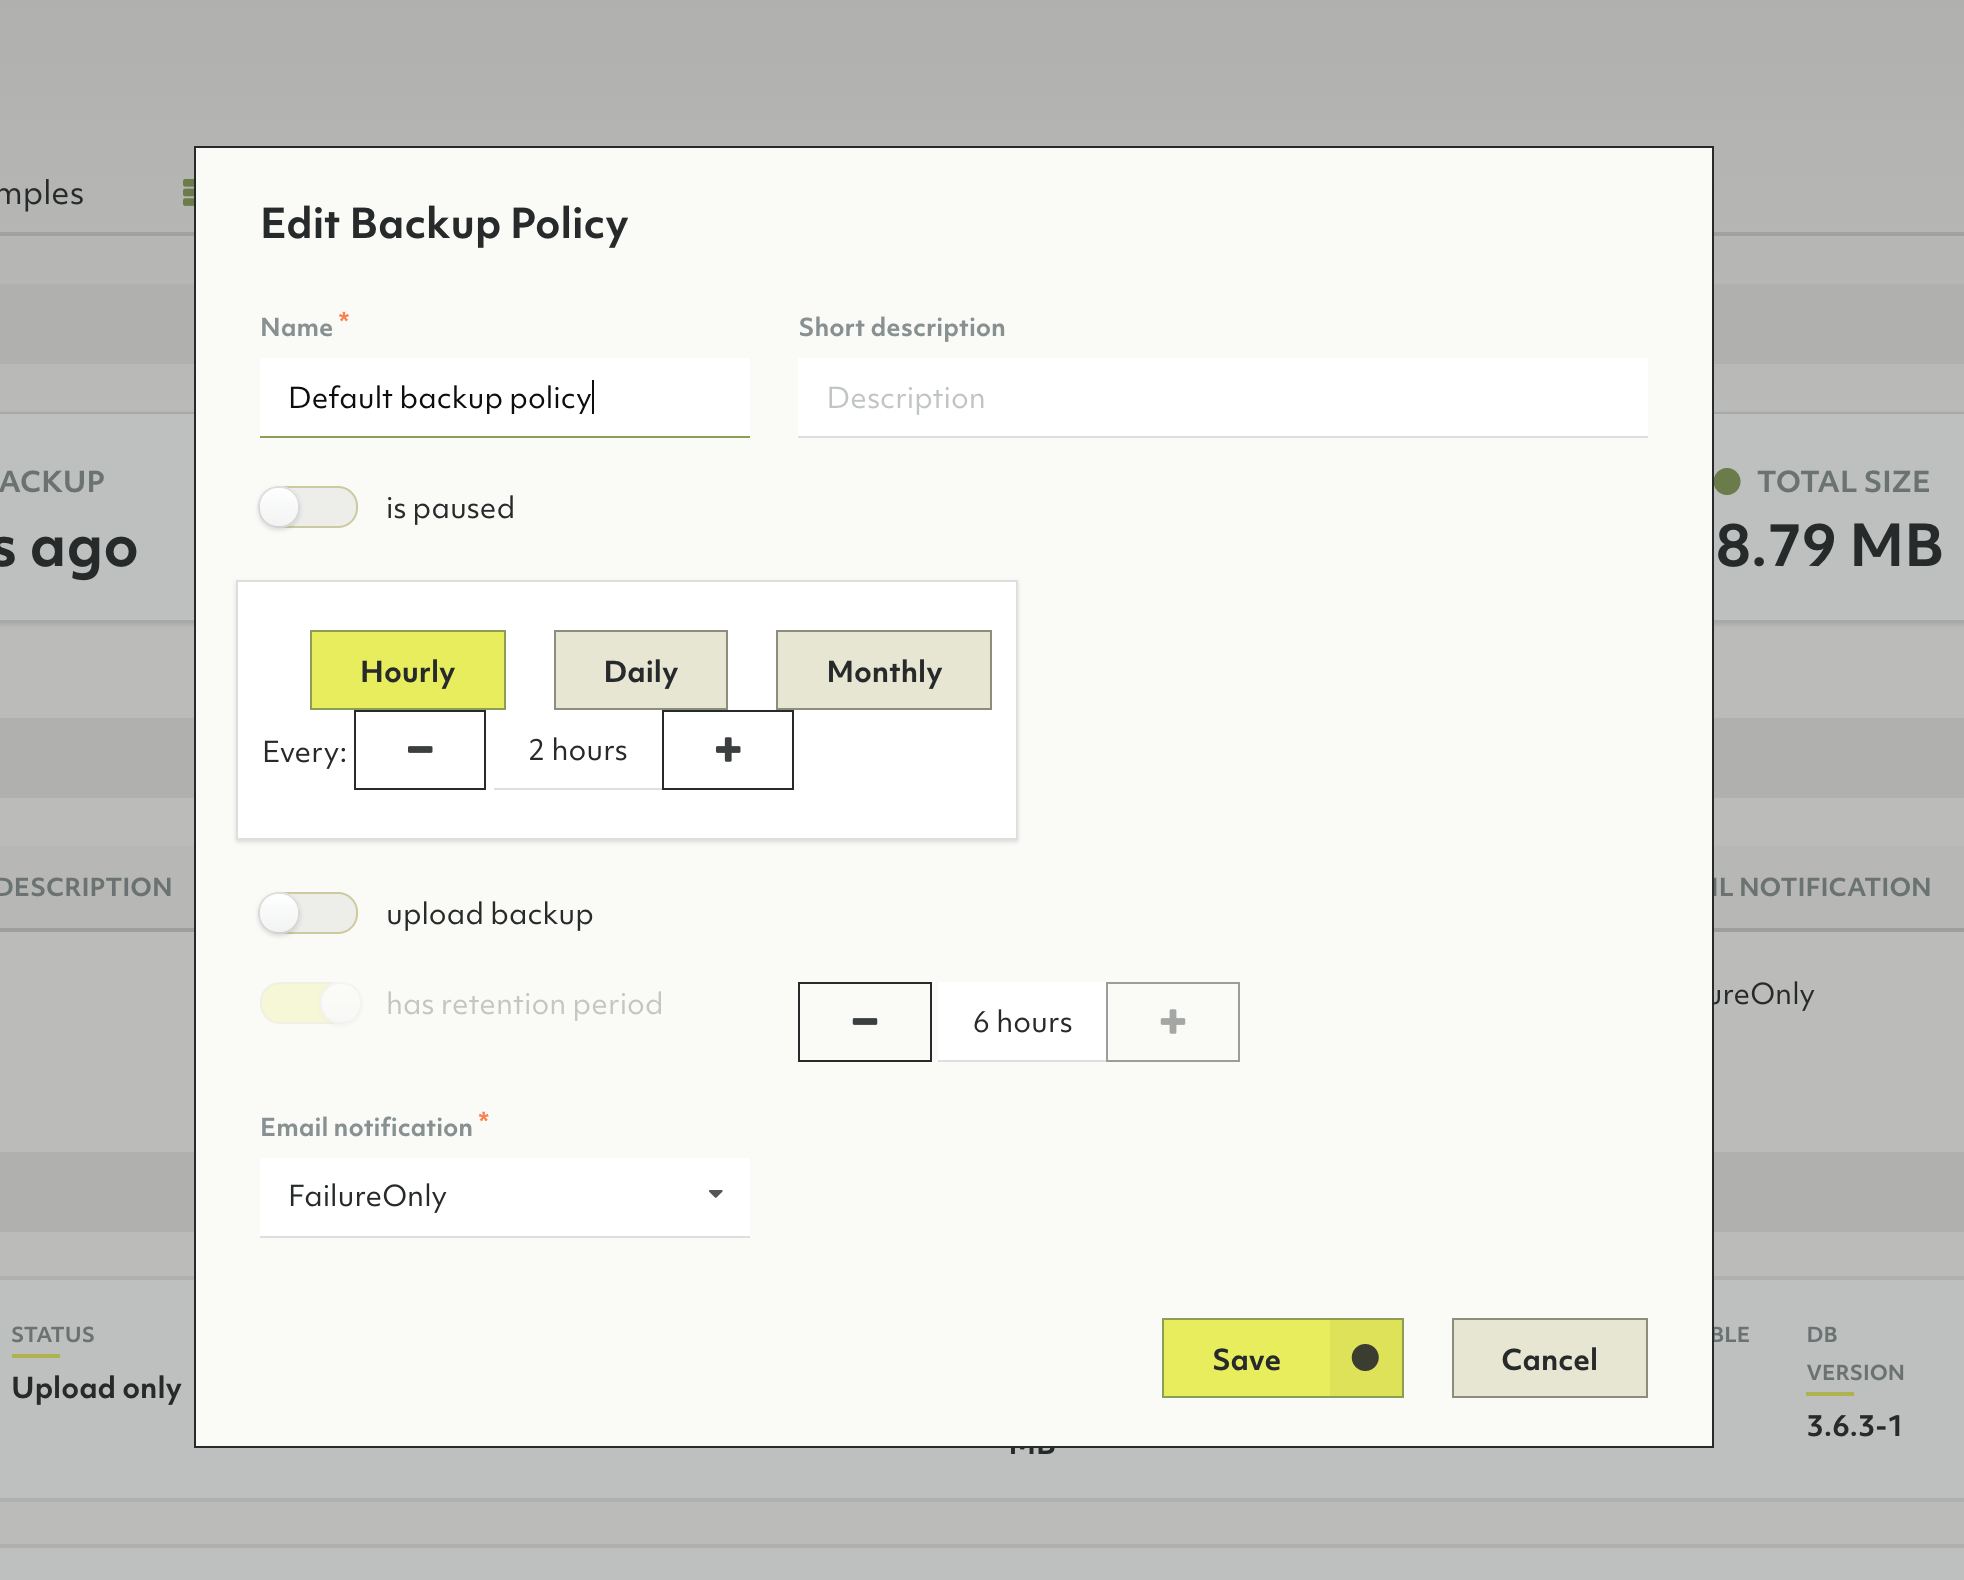Click the Short description input field
The width and height of the screenshot is (1964, 1580).
coord(1222,398)
